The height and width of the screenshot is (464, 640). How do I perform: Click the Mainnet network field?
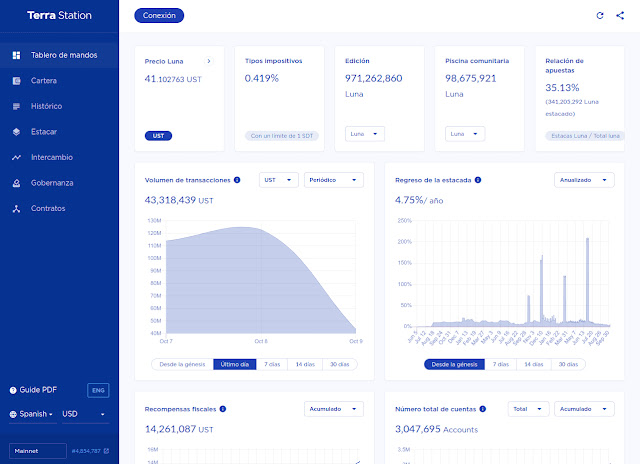(x=38, y=451)
